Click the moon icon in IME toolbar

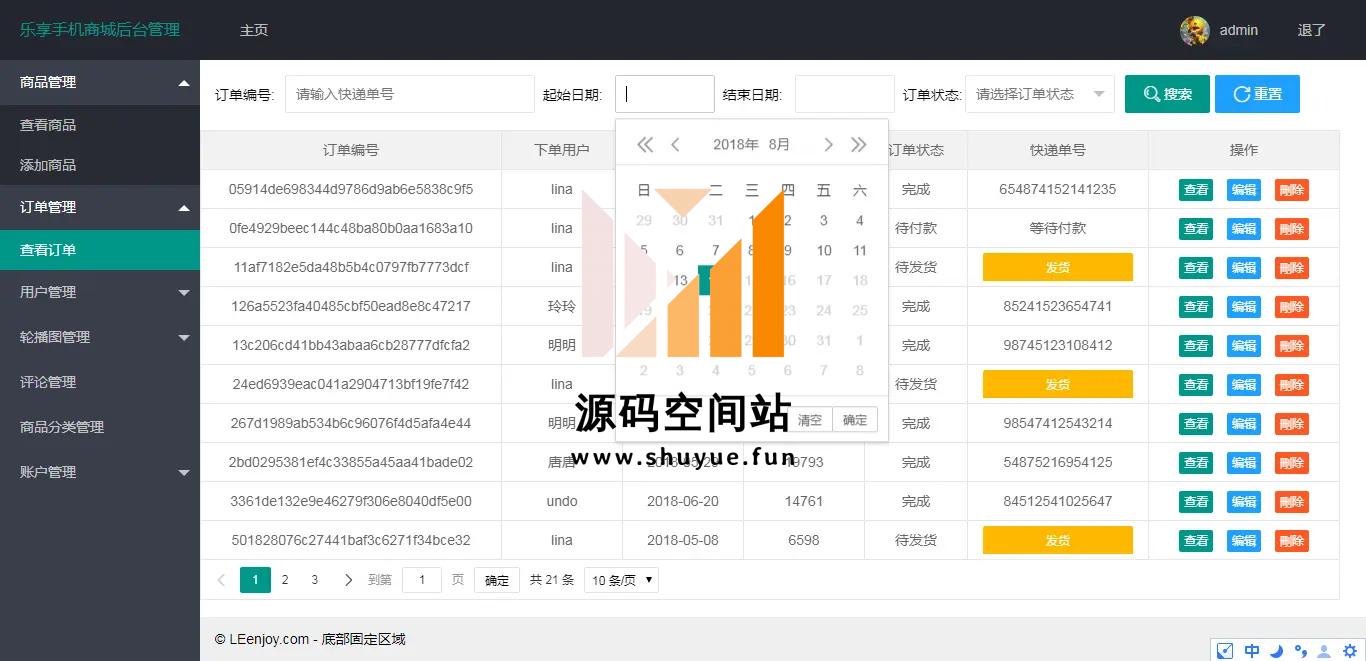coord(1276,651)
